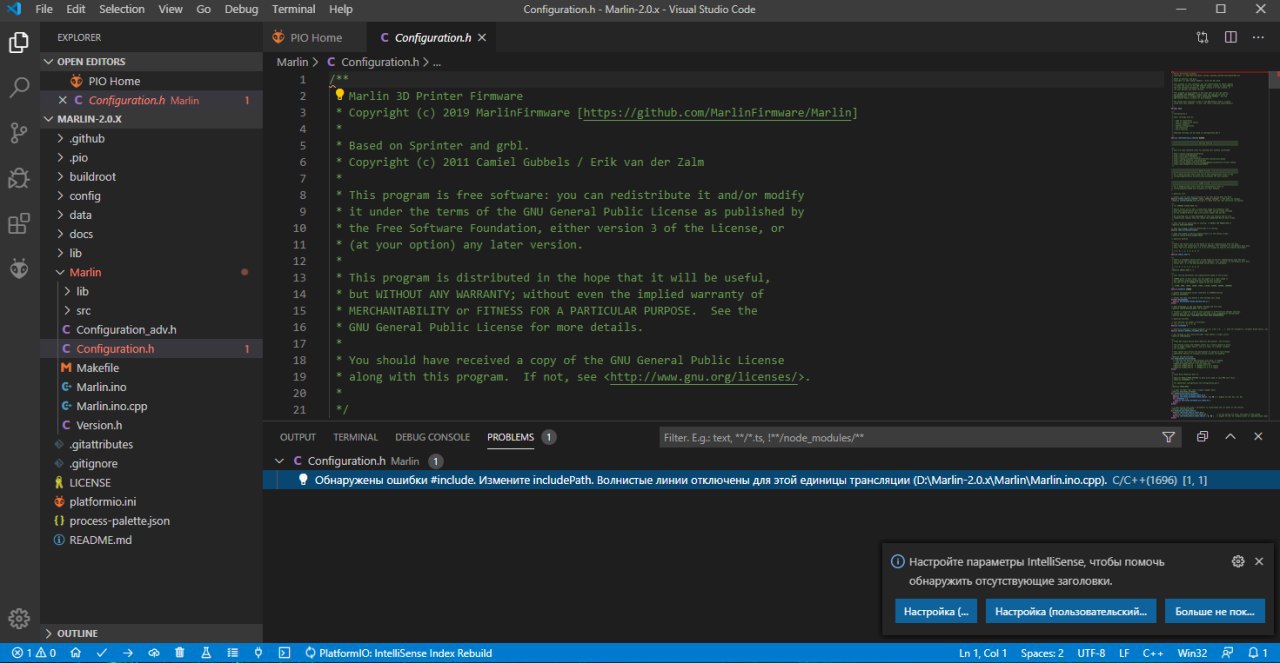Click the PlatformIO run task list icon
1280x663 pixels.
[x=232, y=653]
